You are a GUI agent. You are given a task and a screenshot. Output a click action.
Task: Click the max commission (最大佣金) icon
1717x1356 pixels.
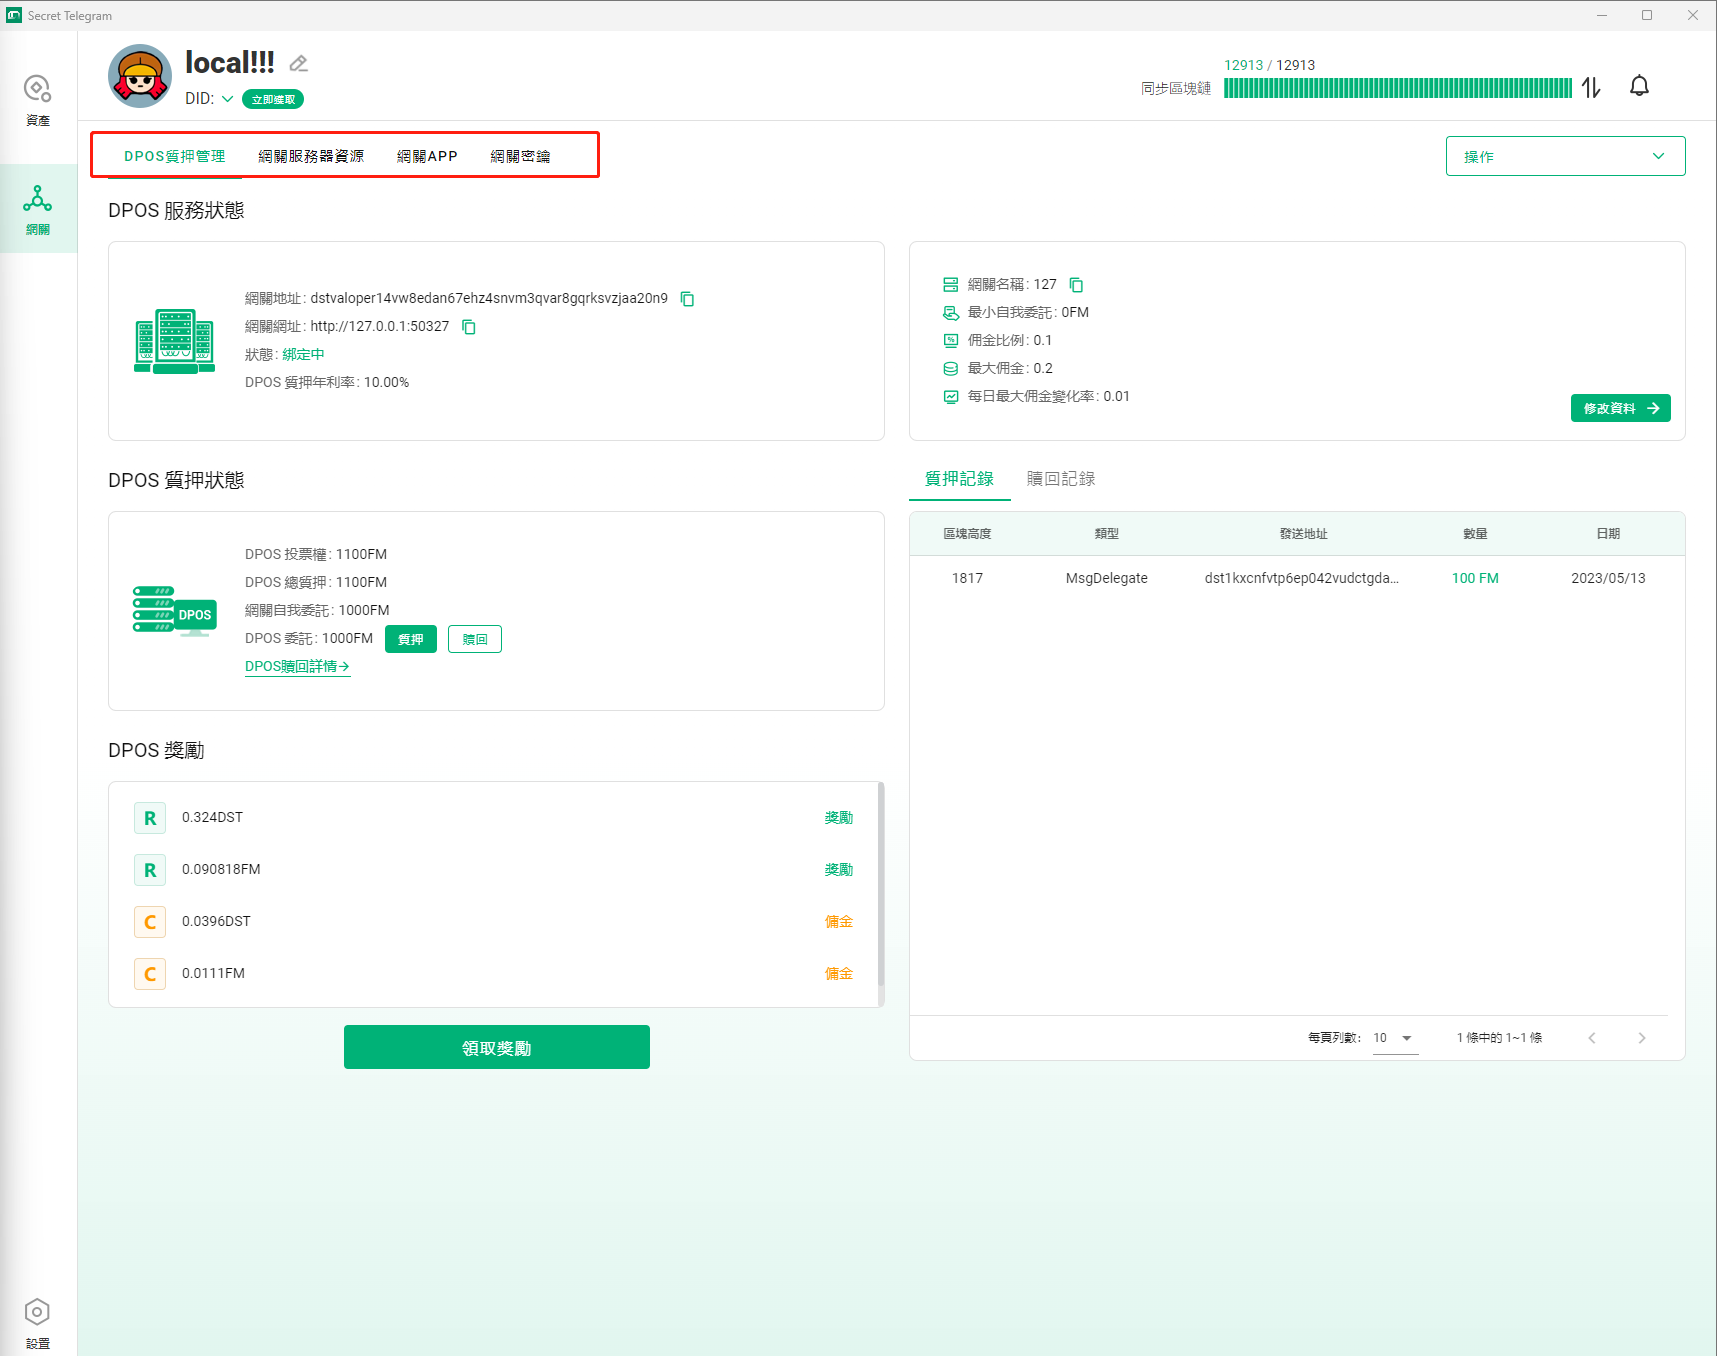coord(951,369)
